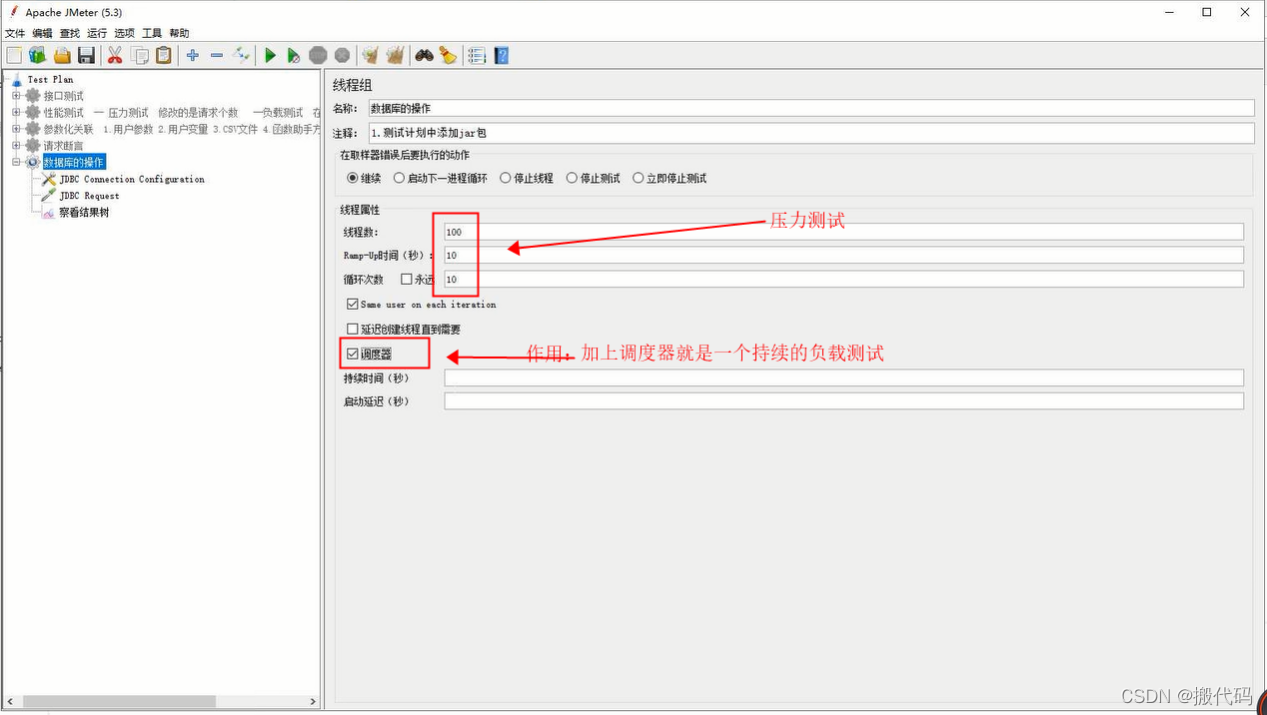1267x715 pixels.
Task: Click the 线程数 field showing 100
Action: click(844, 231)
